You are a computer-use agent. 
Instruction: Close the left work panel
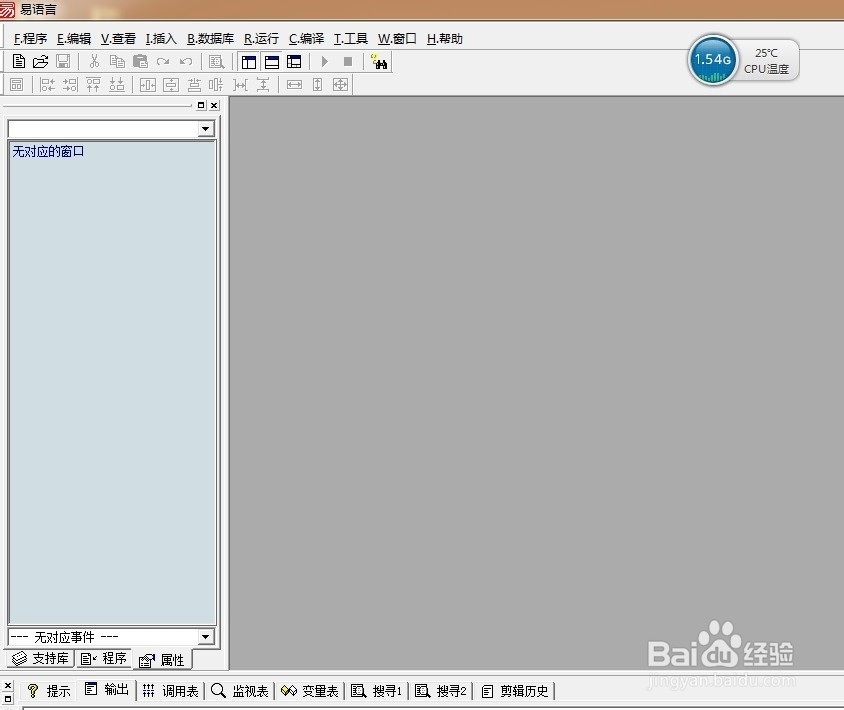(x=214, y=105)
